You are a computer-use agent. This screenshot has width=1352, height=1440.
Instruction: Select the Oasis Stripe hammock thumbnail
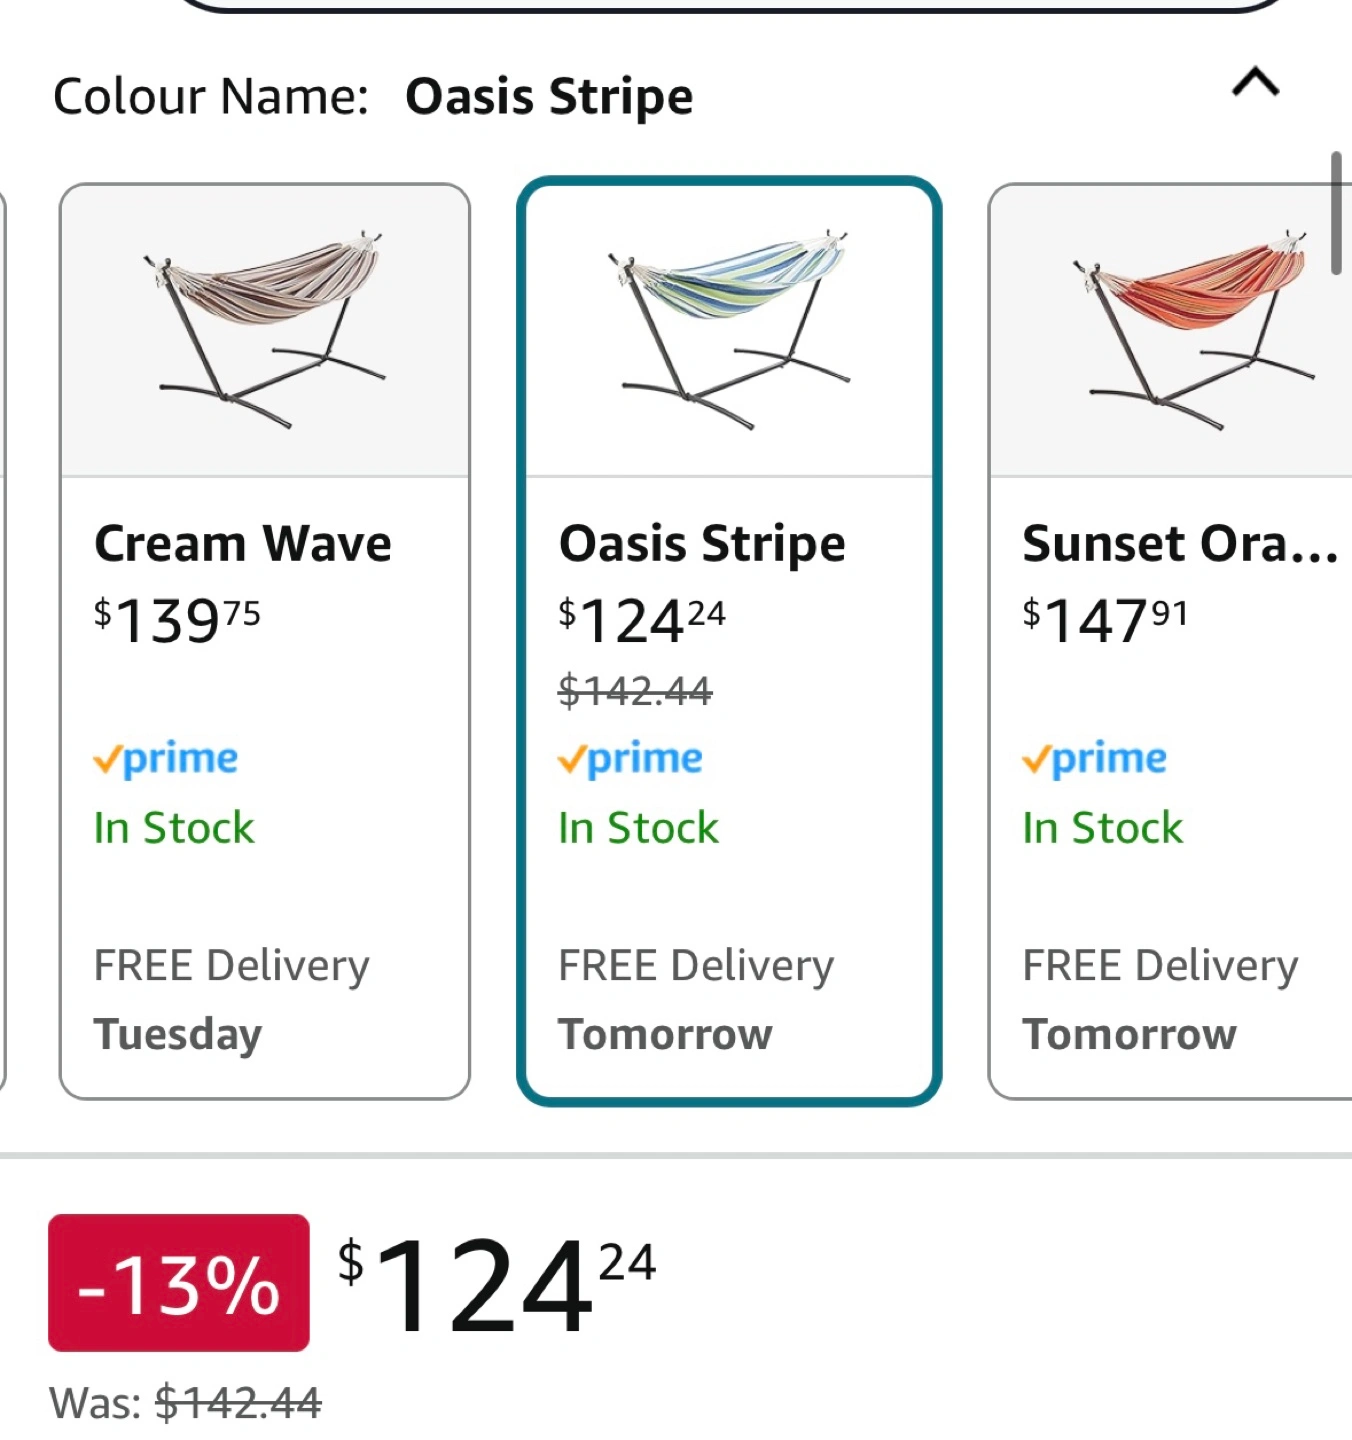pos(729,330)
